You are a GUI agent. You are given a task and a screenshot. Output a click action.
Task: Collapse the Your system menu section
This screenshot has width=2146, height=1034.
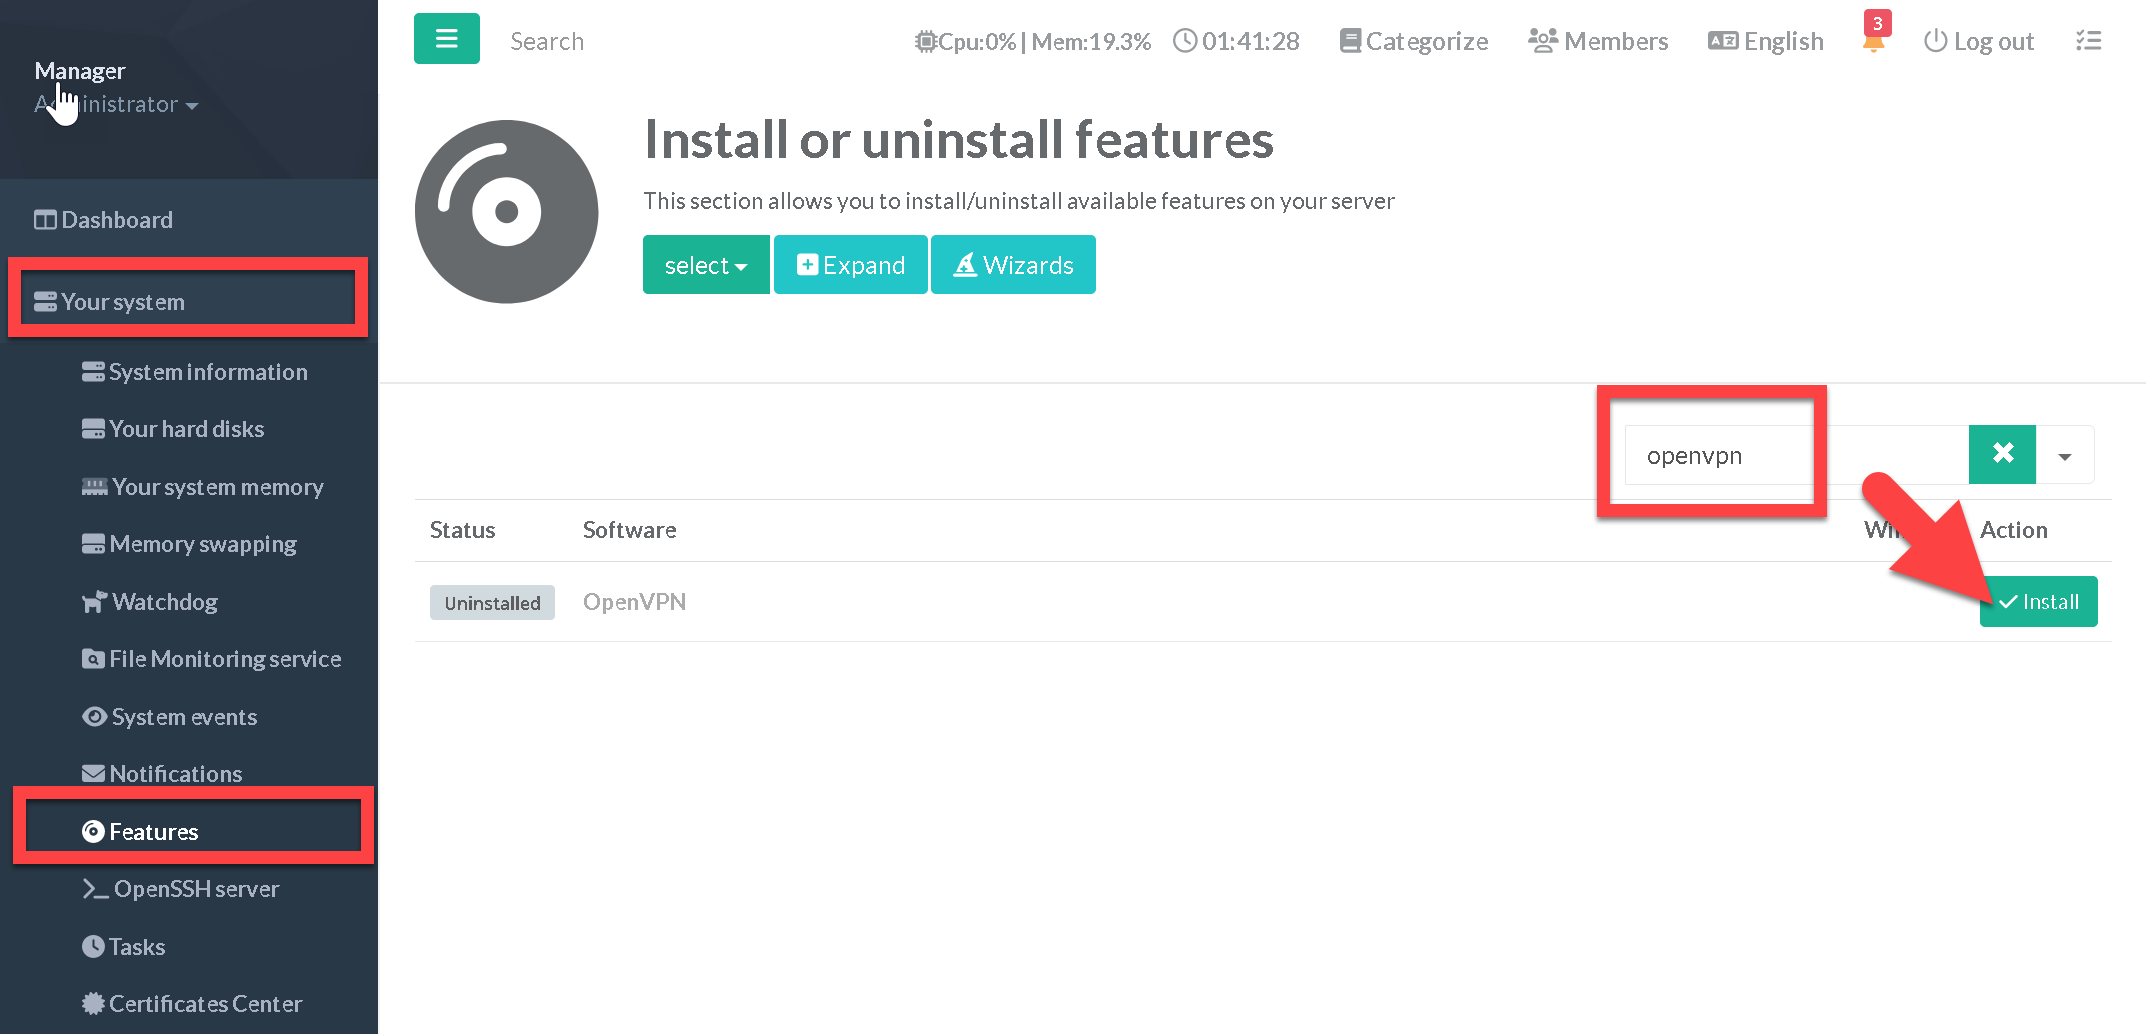pos(123,302)
